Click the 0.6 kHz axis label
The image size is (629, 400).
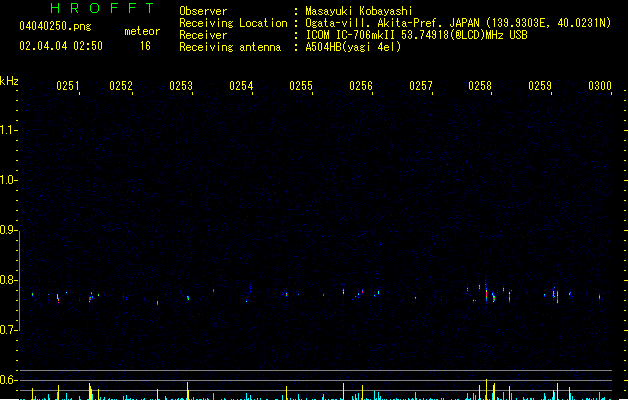(x=7, y=380)
